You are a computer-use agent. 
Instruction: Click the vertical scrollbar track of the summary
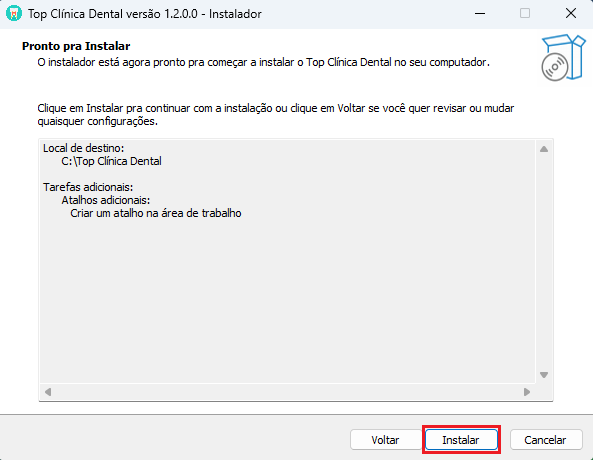tap(544, 262)
